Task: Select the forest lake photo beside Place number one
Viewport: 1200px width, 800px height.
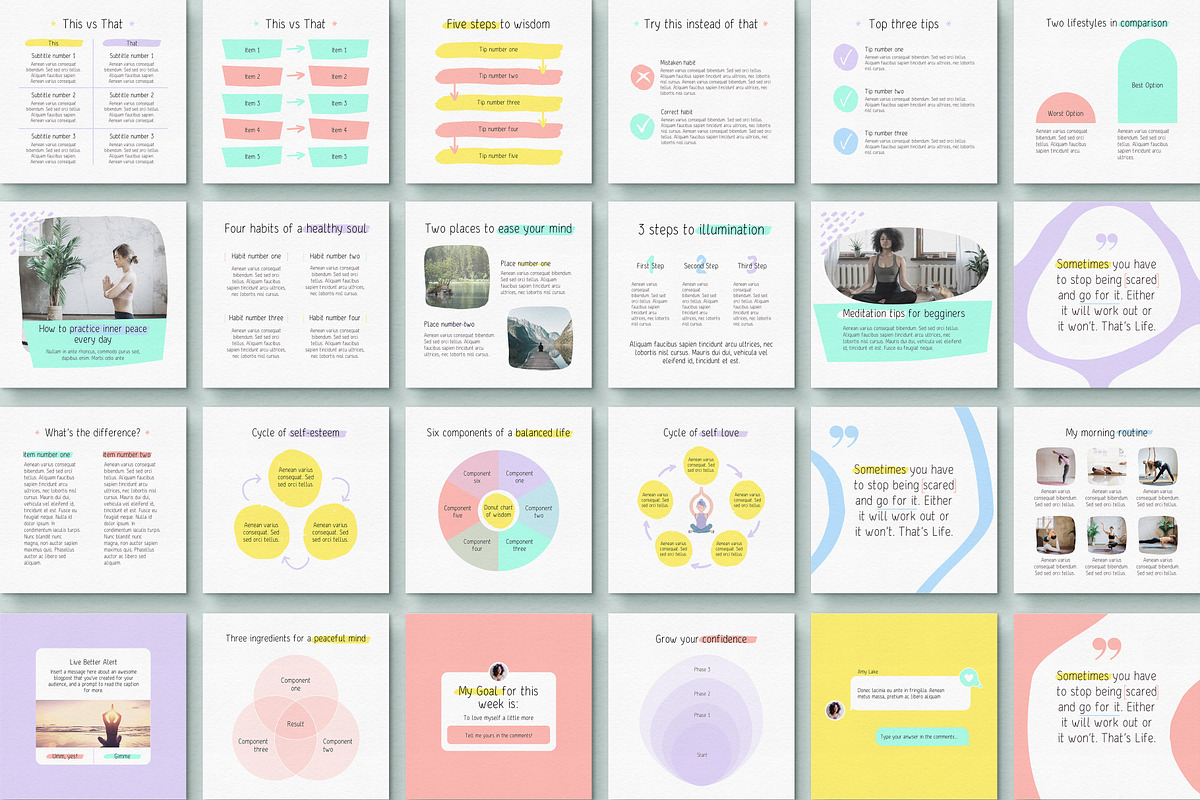Action: coord(458,276)
